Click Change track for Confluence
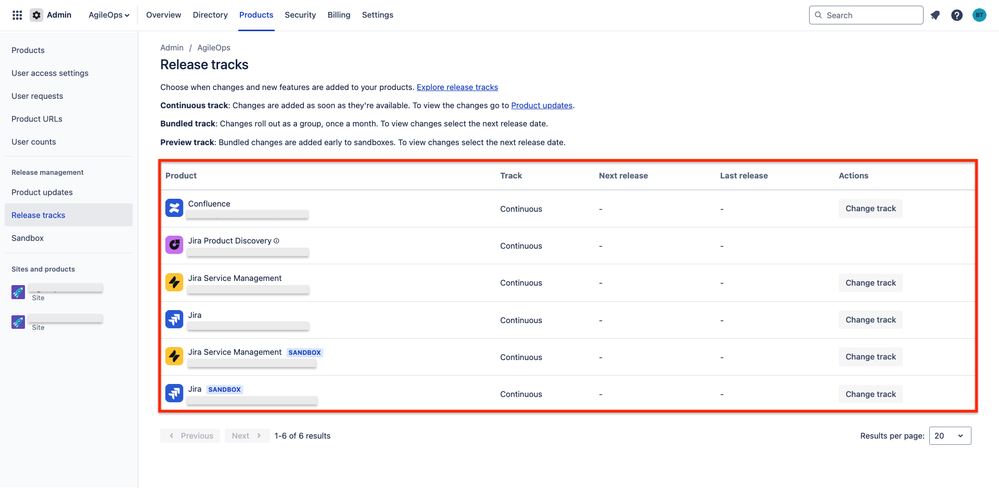999x488 pixels. (870, 208)
